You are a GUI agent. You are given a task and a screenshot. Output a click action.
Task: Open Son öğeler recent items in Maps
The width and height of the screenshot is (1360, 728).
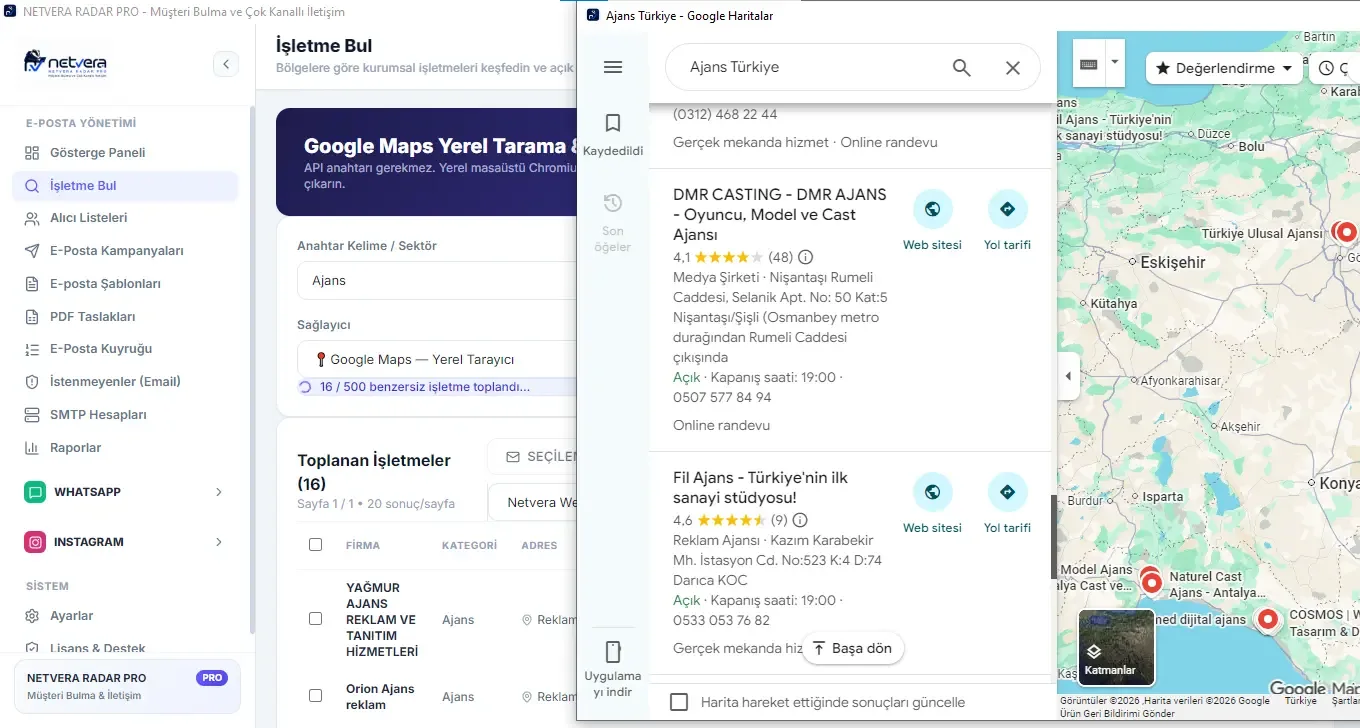(x=613, y=222)
